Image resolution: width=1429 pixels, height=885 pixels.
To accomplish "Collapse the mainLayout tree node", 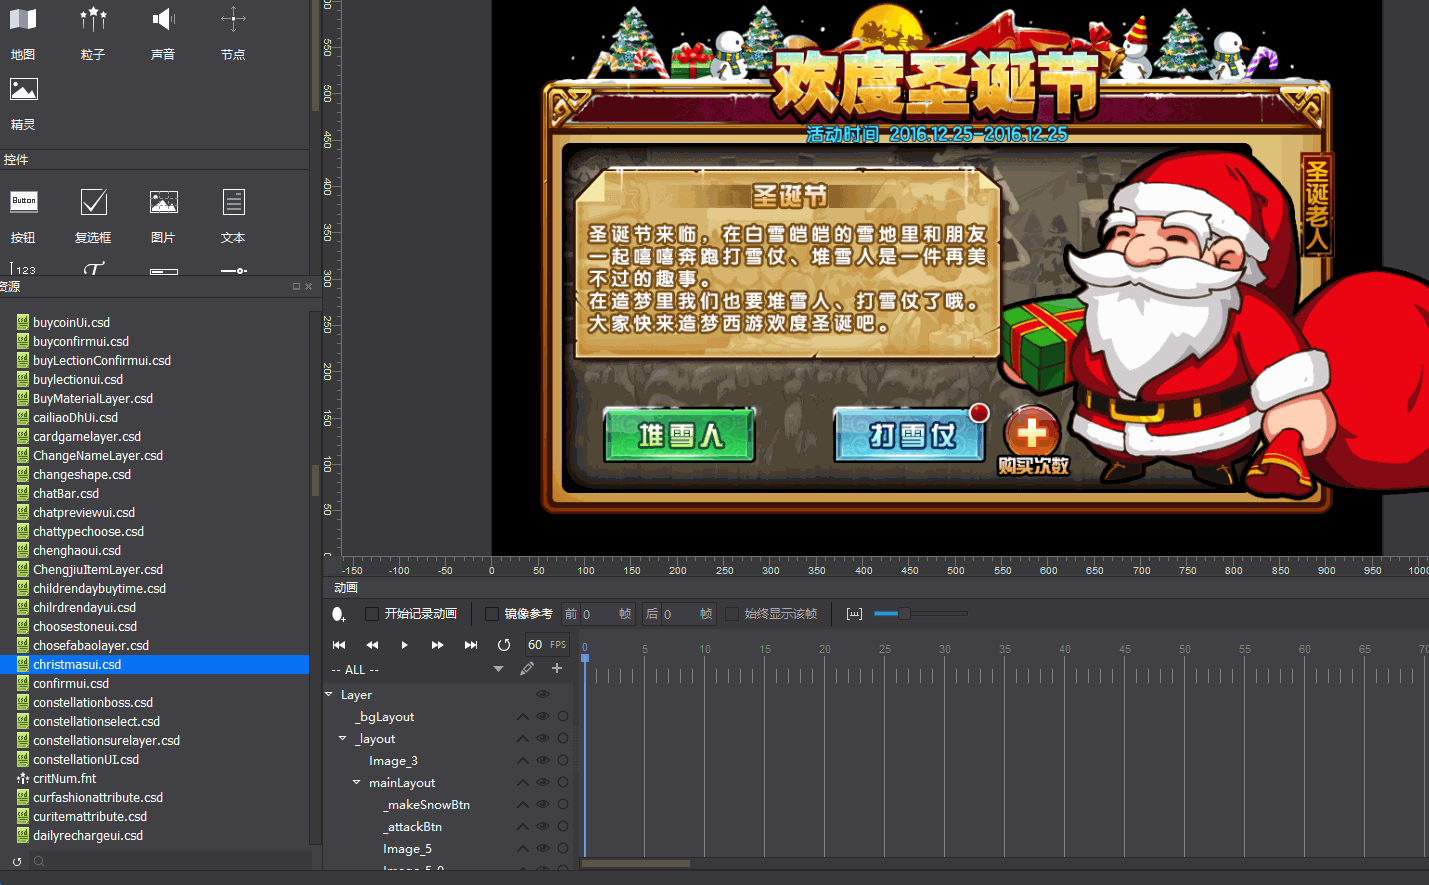I will point(357,782).
